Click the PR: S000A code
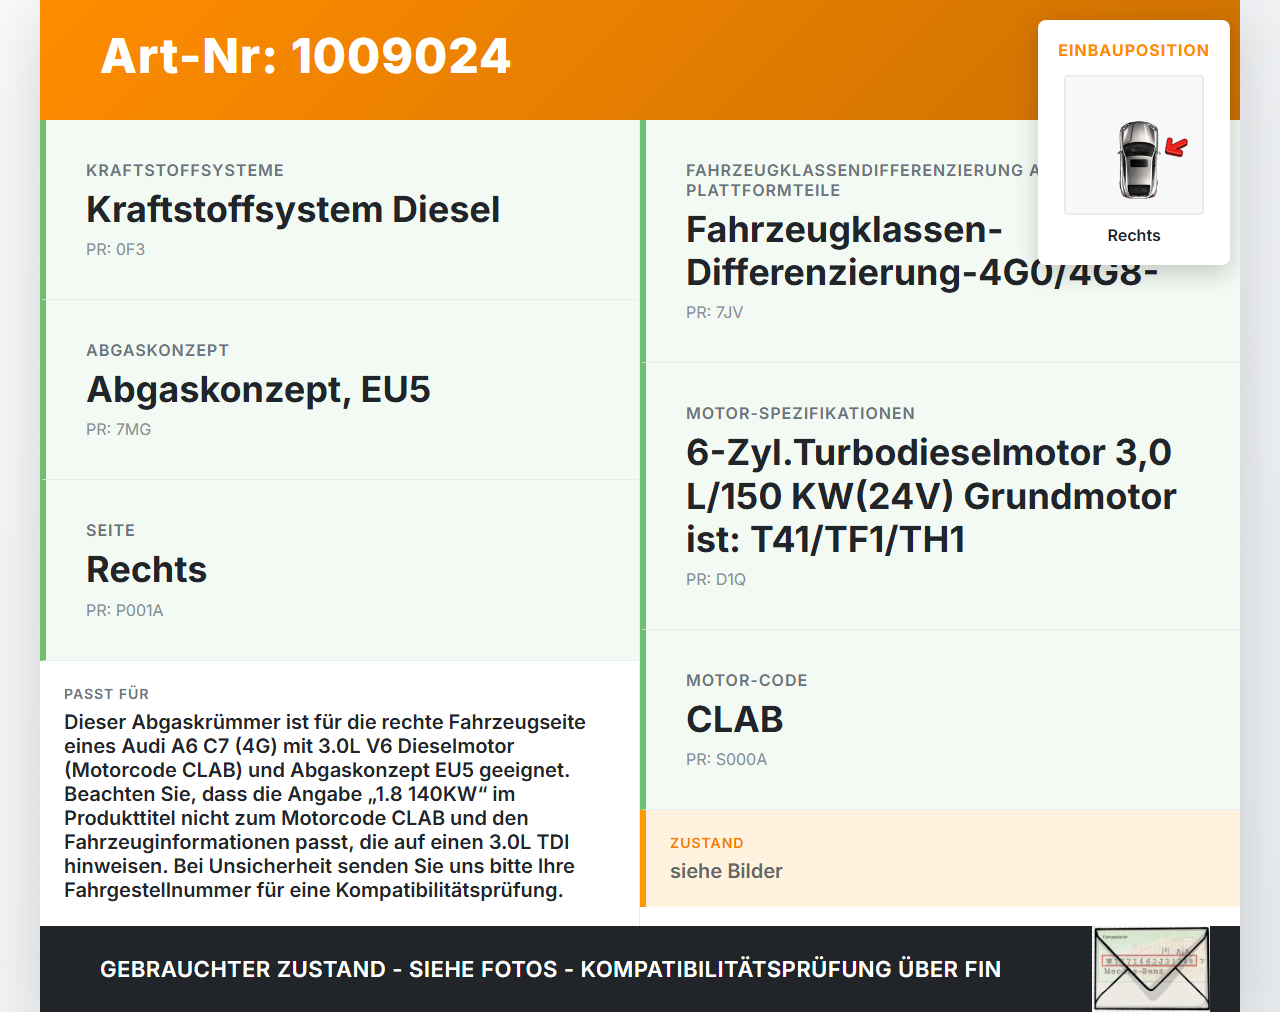 pyautogui.click(x=727, y=759)
